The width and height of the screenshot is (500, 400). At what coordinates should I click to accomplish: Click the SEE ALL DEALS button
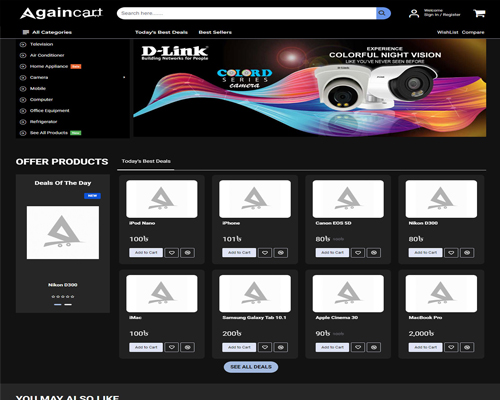point(251,367)
